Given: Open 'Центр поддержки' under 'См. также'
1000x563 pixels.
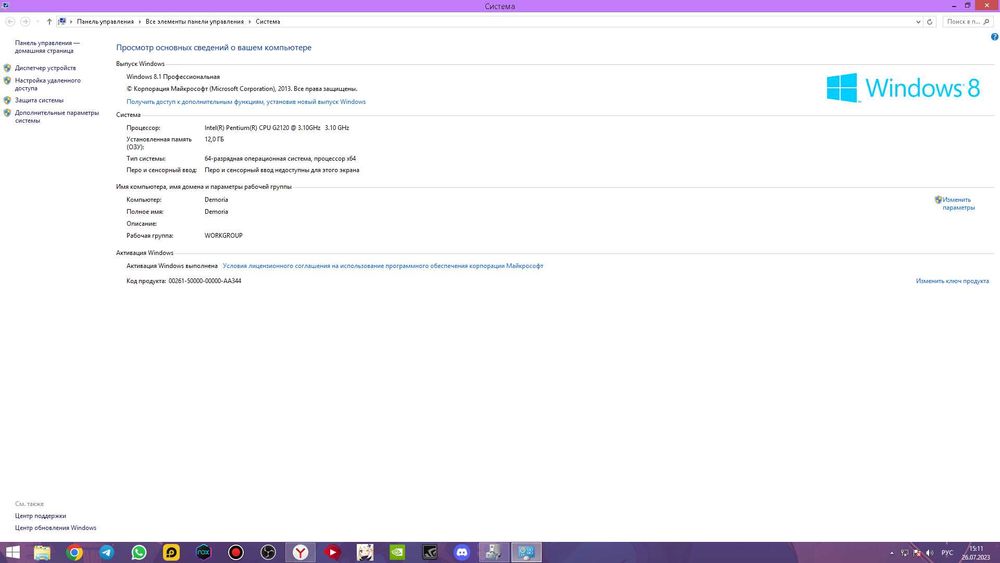Looking at the screenshot, I should tap(40, 516).
